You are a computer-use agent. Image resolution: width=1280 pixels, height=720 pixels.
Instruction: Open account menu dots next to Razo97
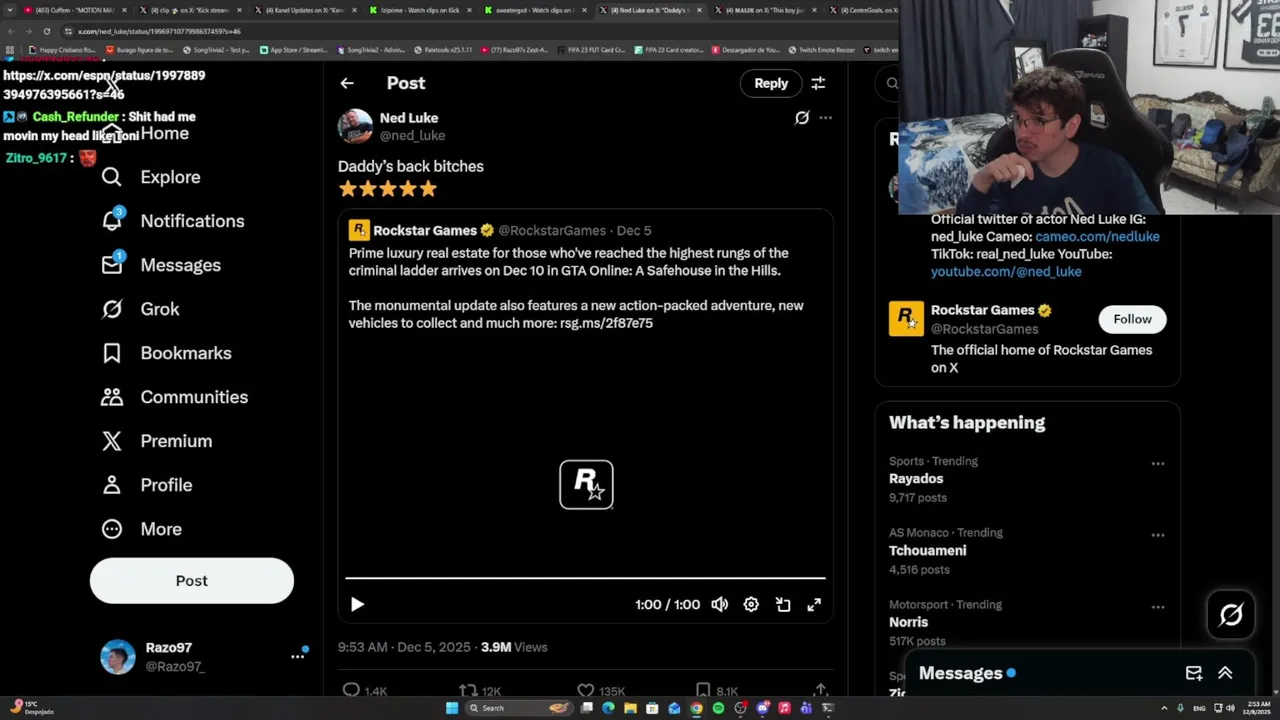coord(297,656)
